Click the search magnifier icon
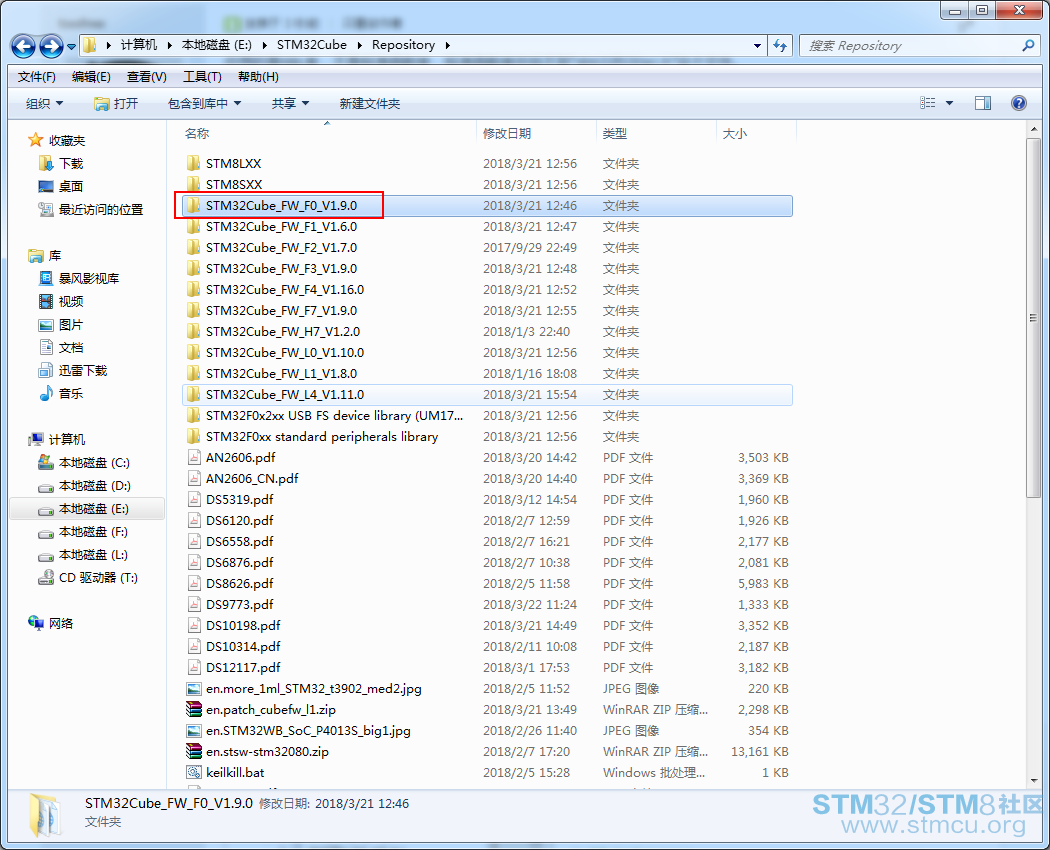1050x850 pixels. coord(1028,46)
